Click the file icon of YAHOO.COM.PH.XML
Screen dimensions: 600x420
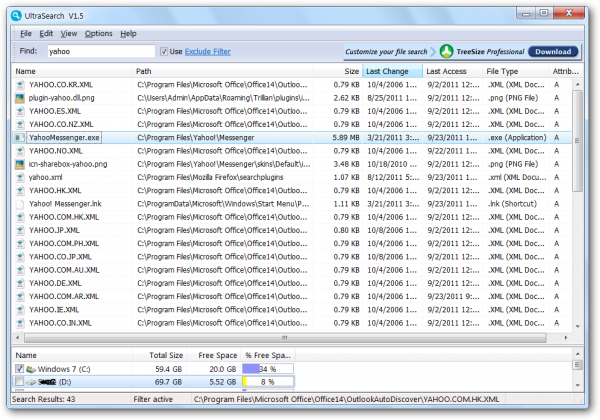click(20, 244)
